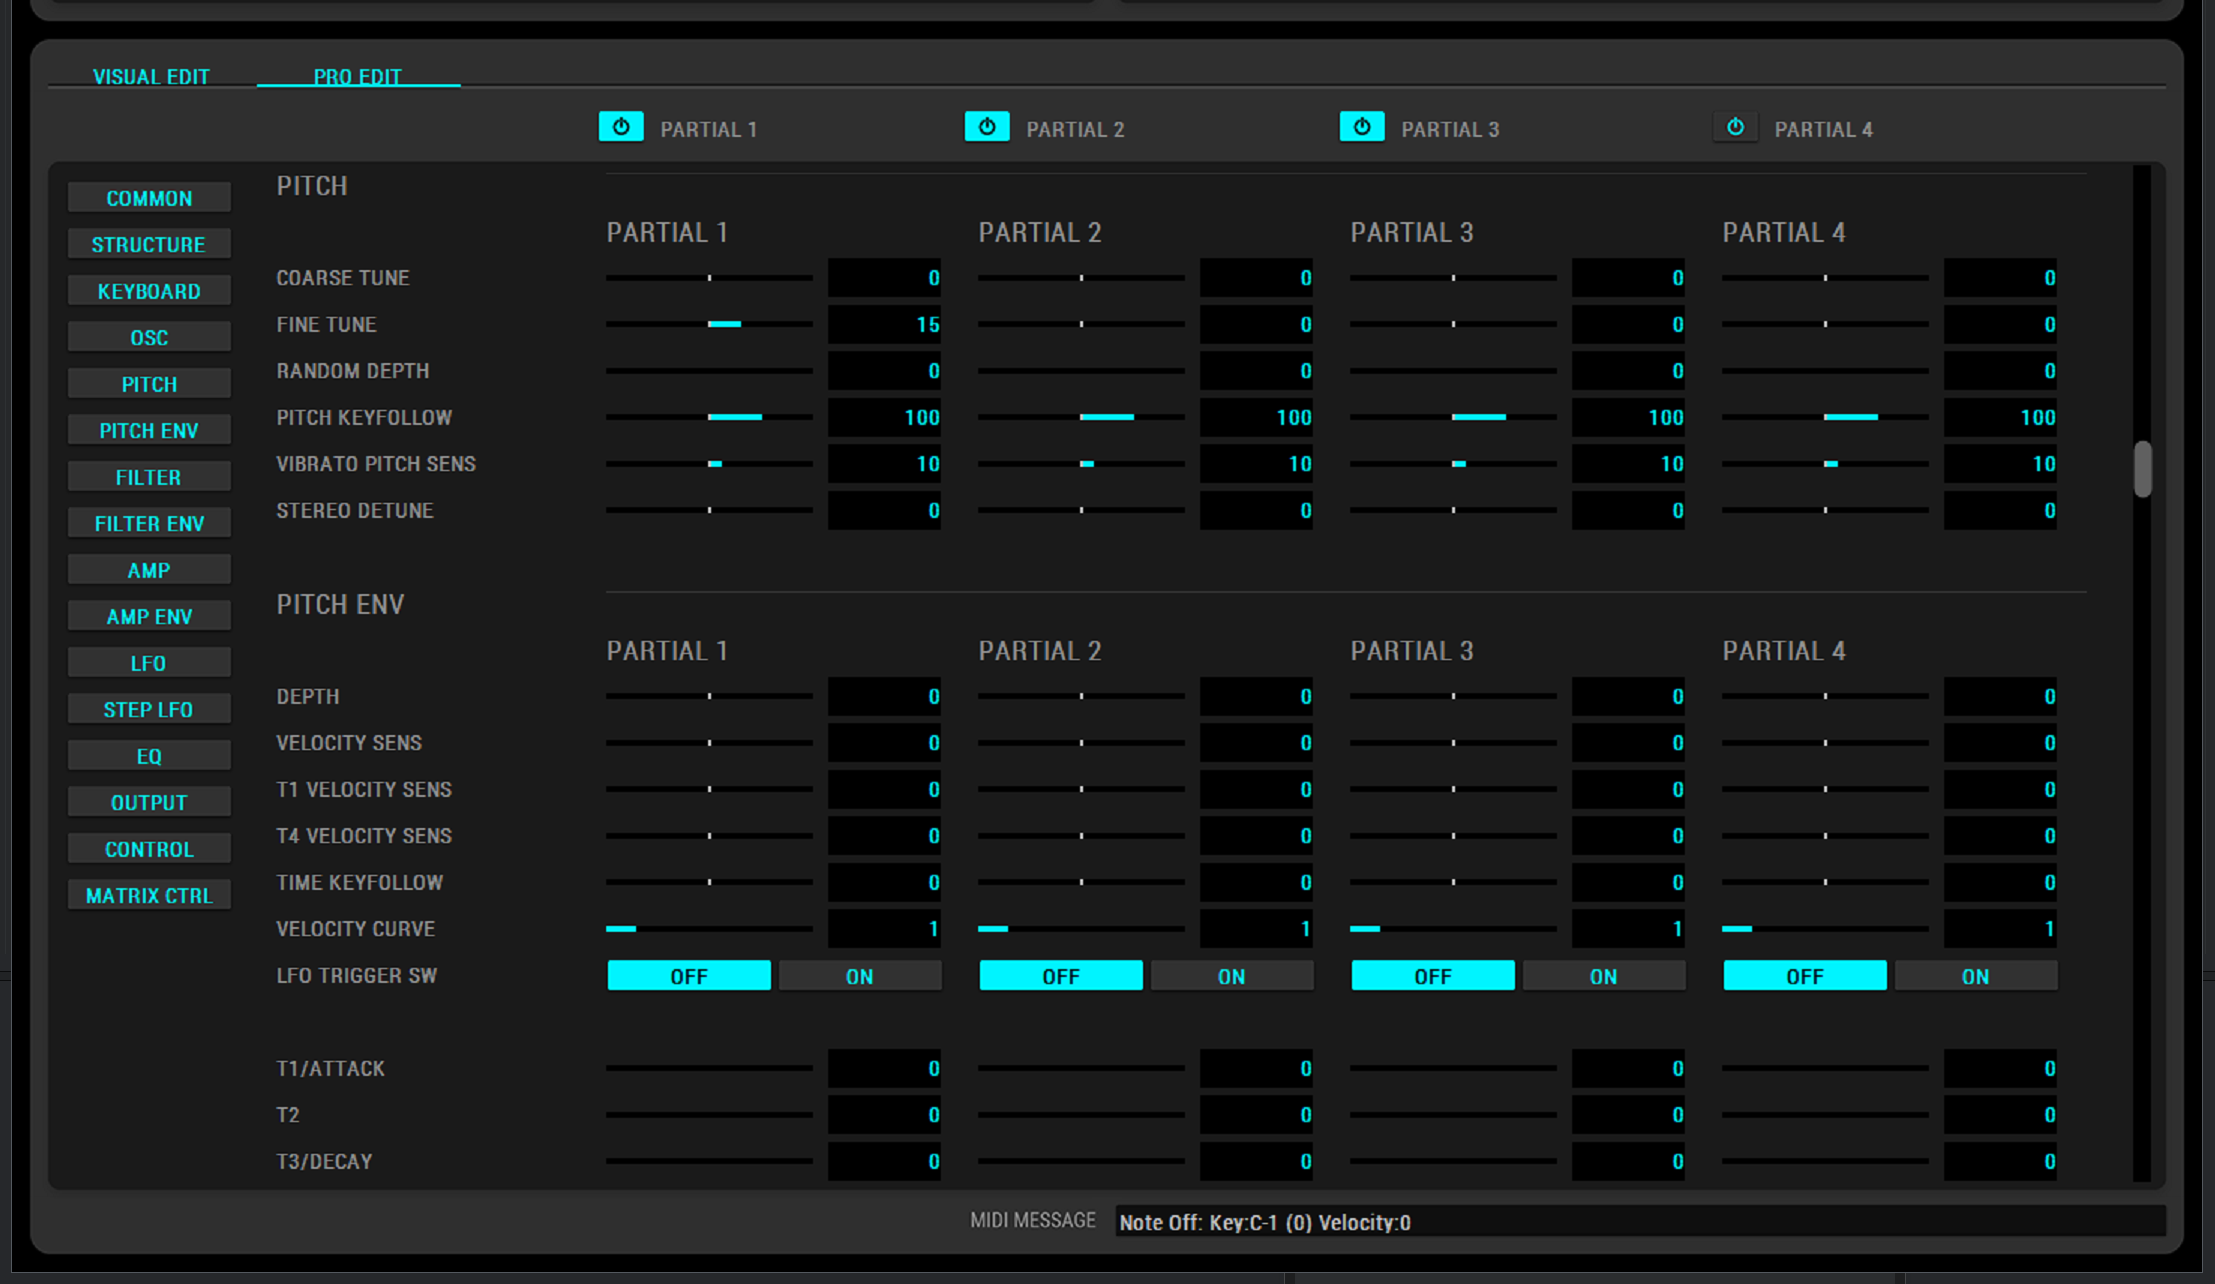Toggle the Partial 3 power icon
The height and width of the screenshot is (1284, 2215).
pos(1361,127)
